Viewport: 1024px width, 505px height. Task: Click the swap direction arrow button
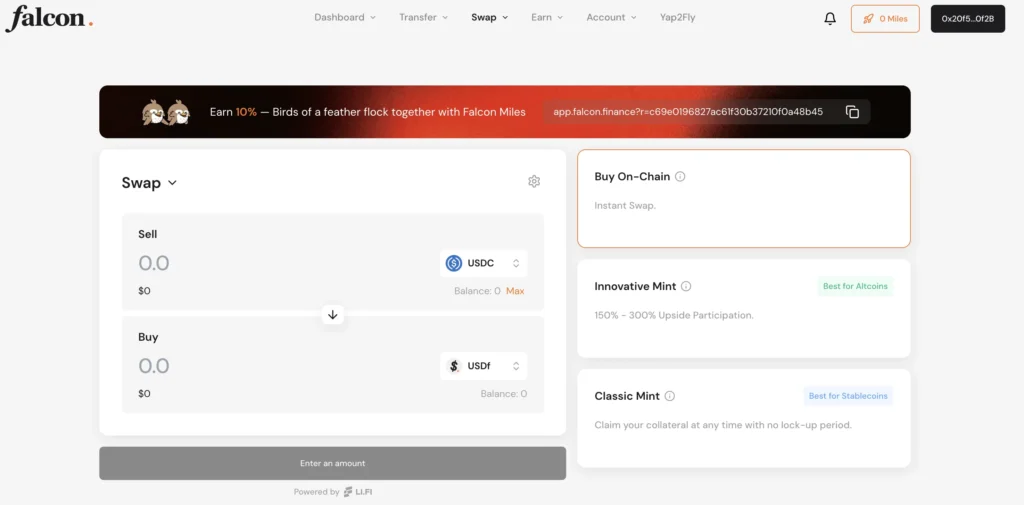[332, 315]
